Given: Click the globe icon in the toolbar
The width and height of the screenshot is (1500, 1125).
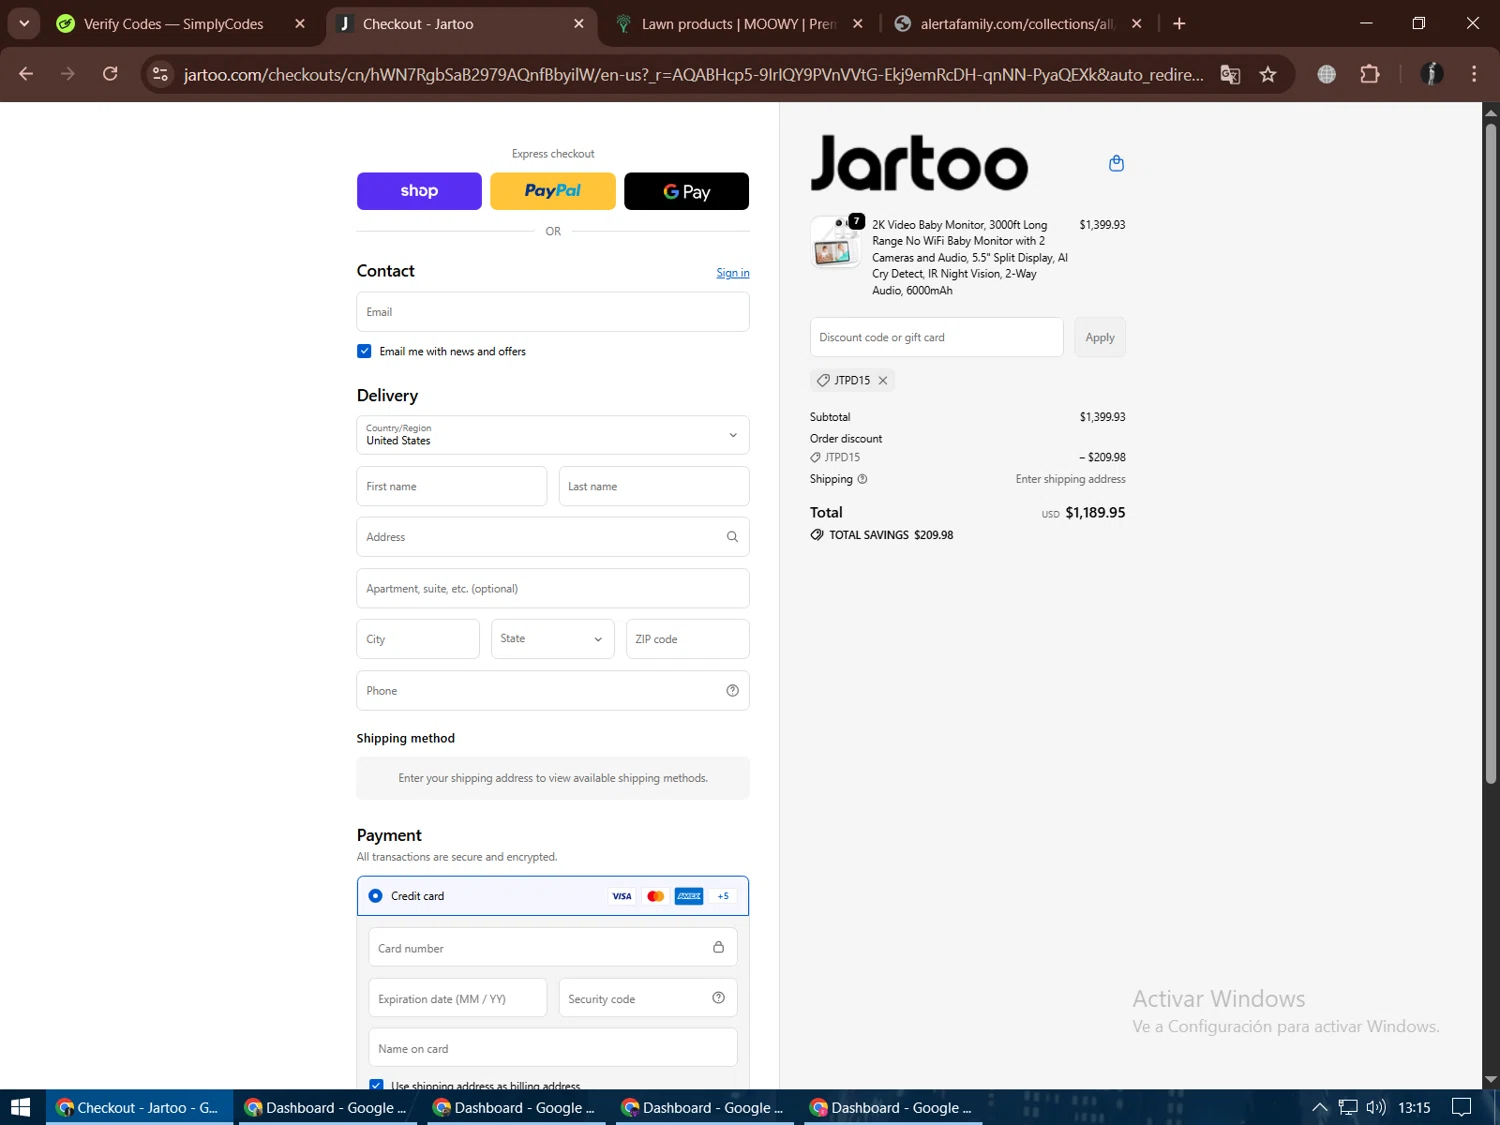Looking at the screenshot, I should pos(1327,74).
